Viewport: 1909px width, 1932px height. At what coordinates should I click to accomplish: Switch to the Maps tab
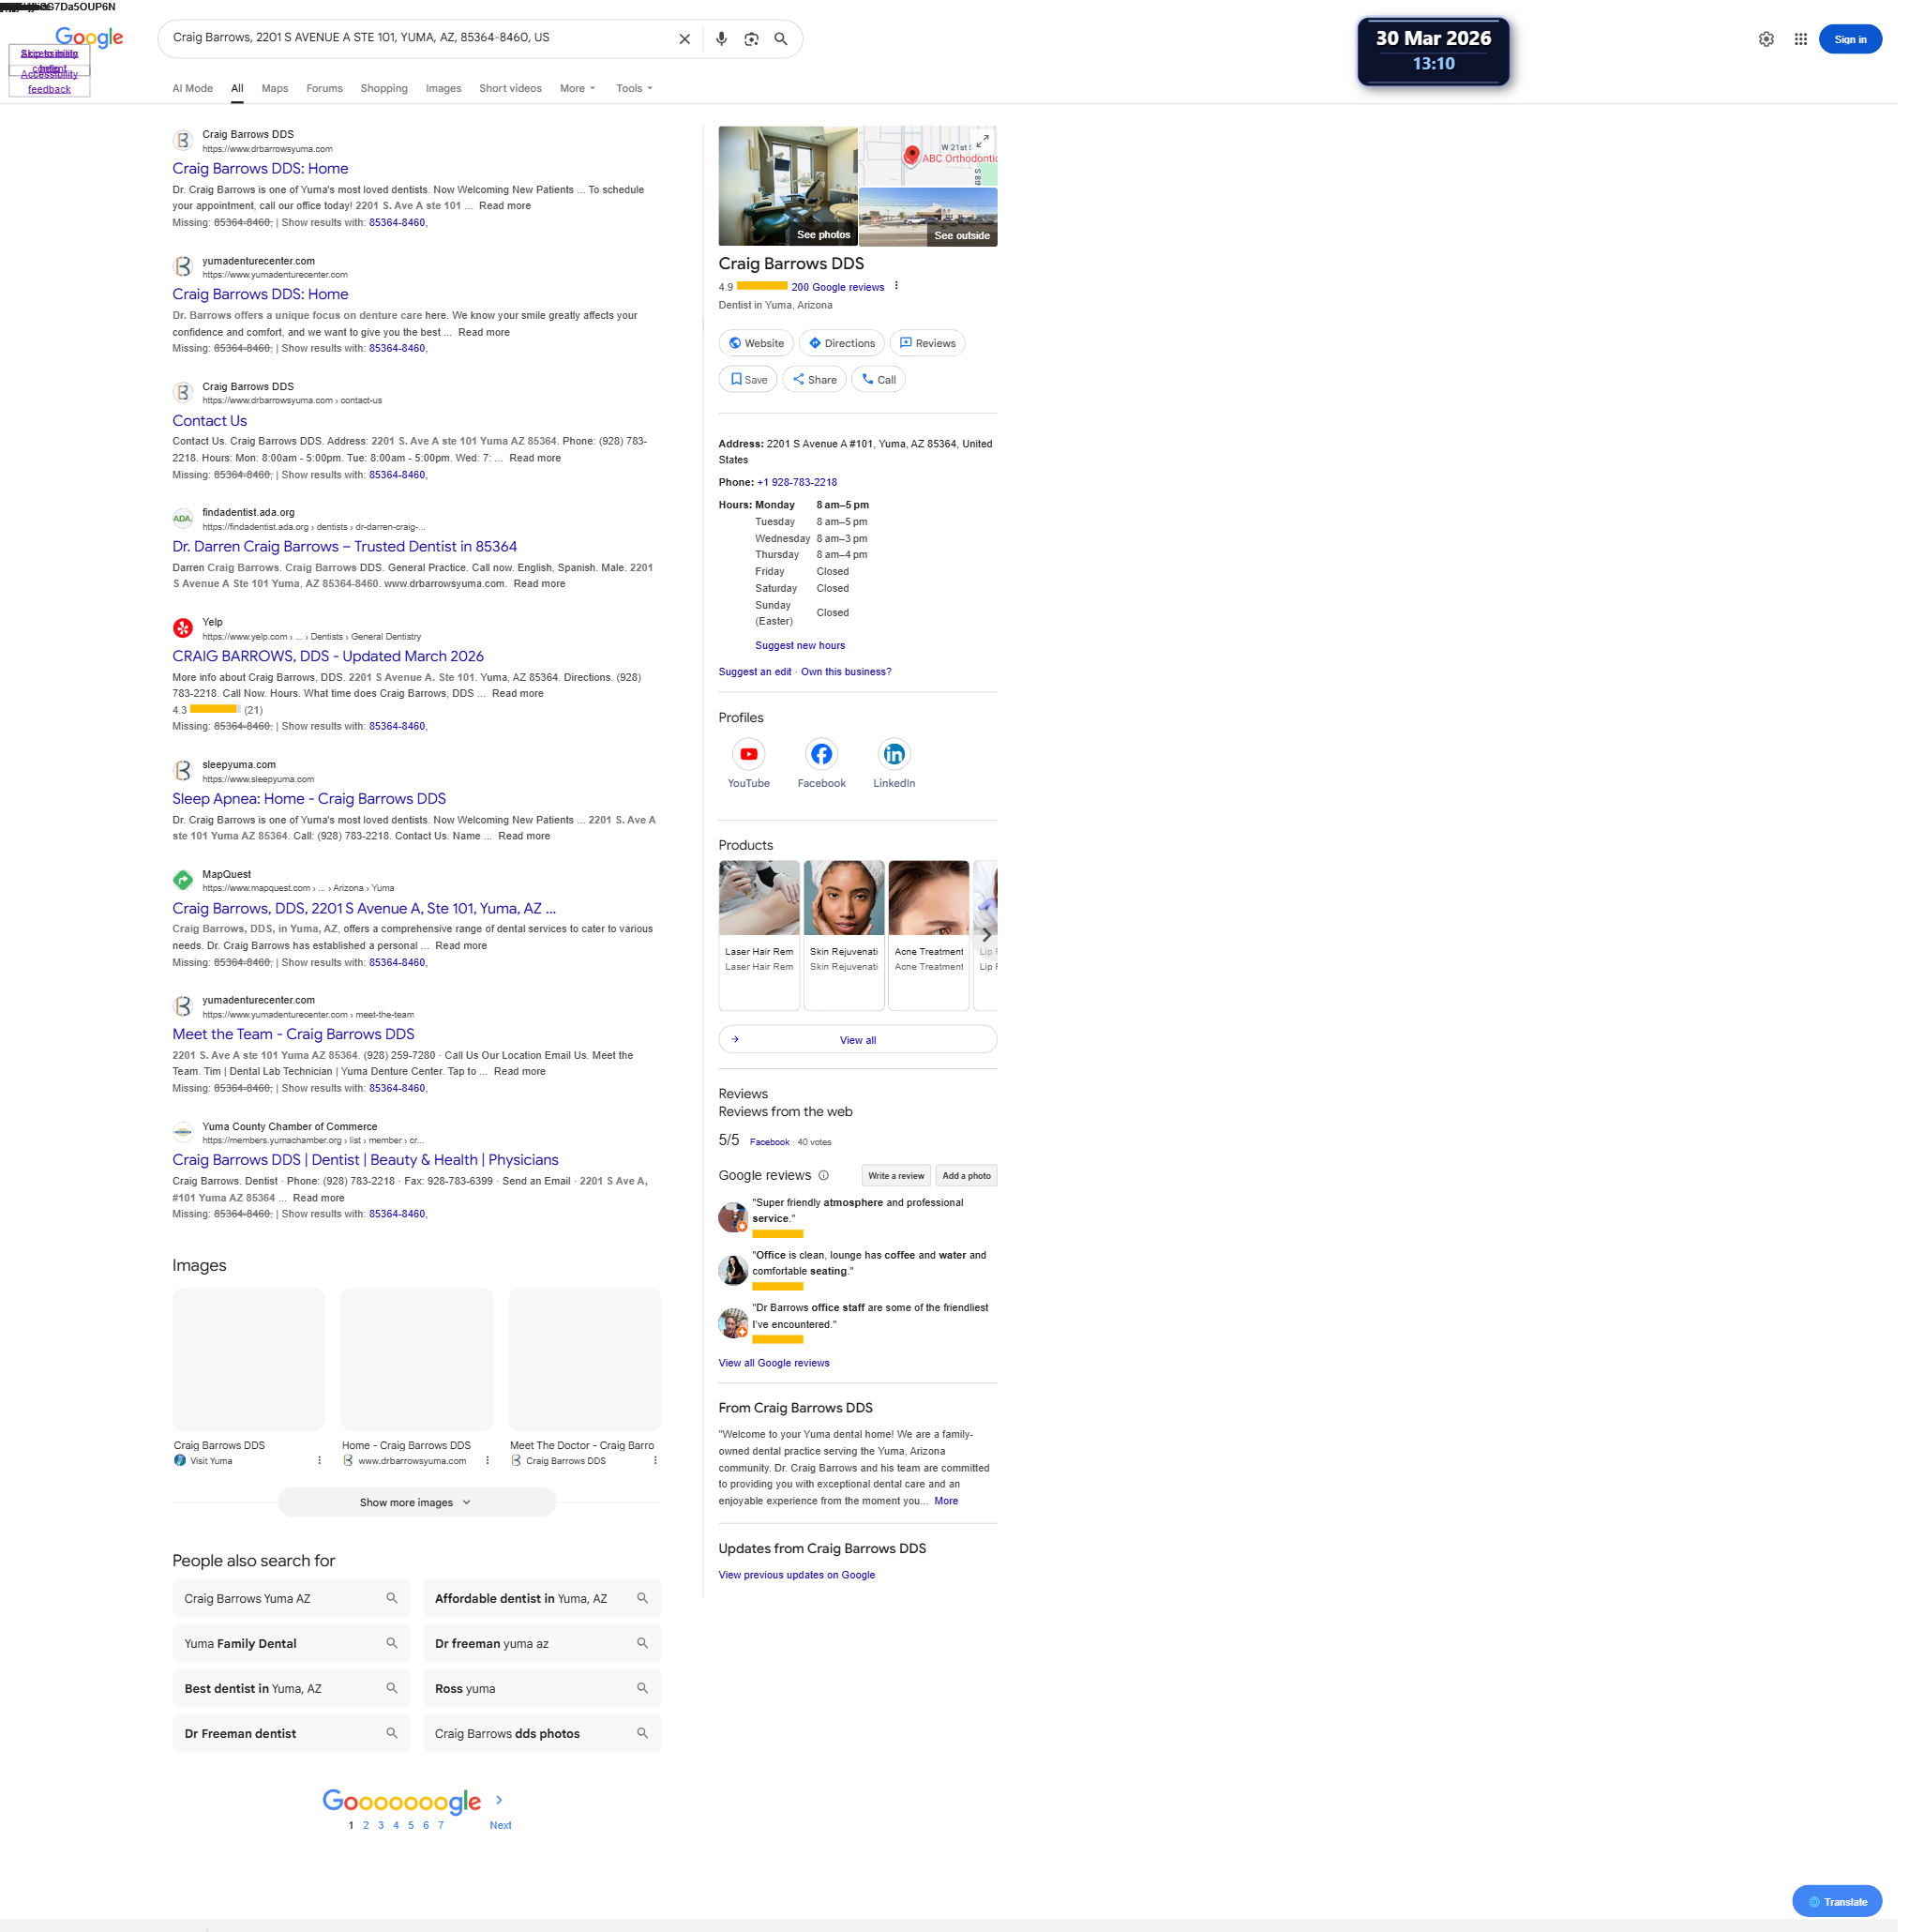pos(274,88)
